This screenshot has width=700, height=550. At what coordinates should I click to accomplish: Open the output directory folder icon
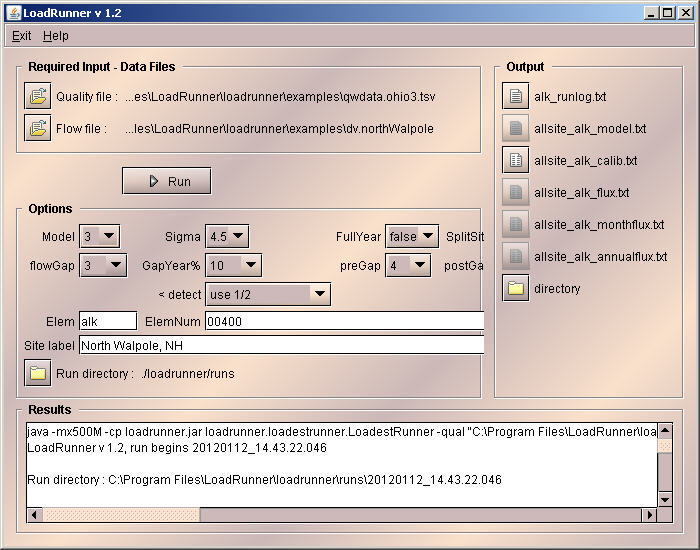[516, 288]
